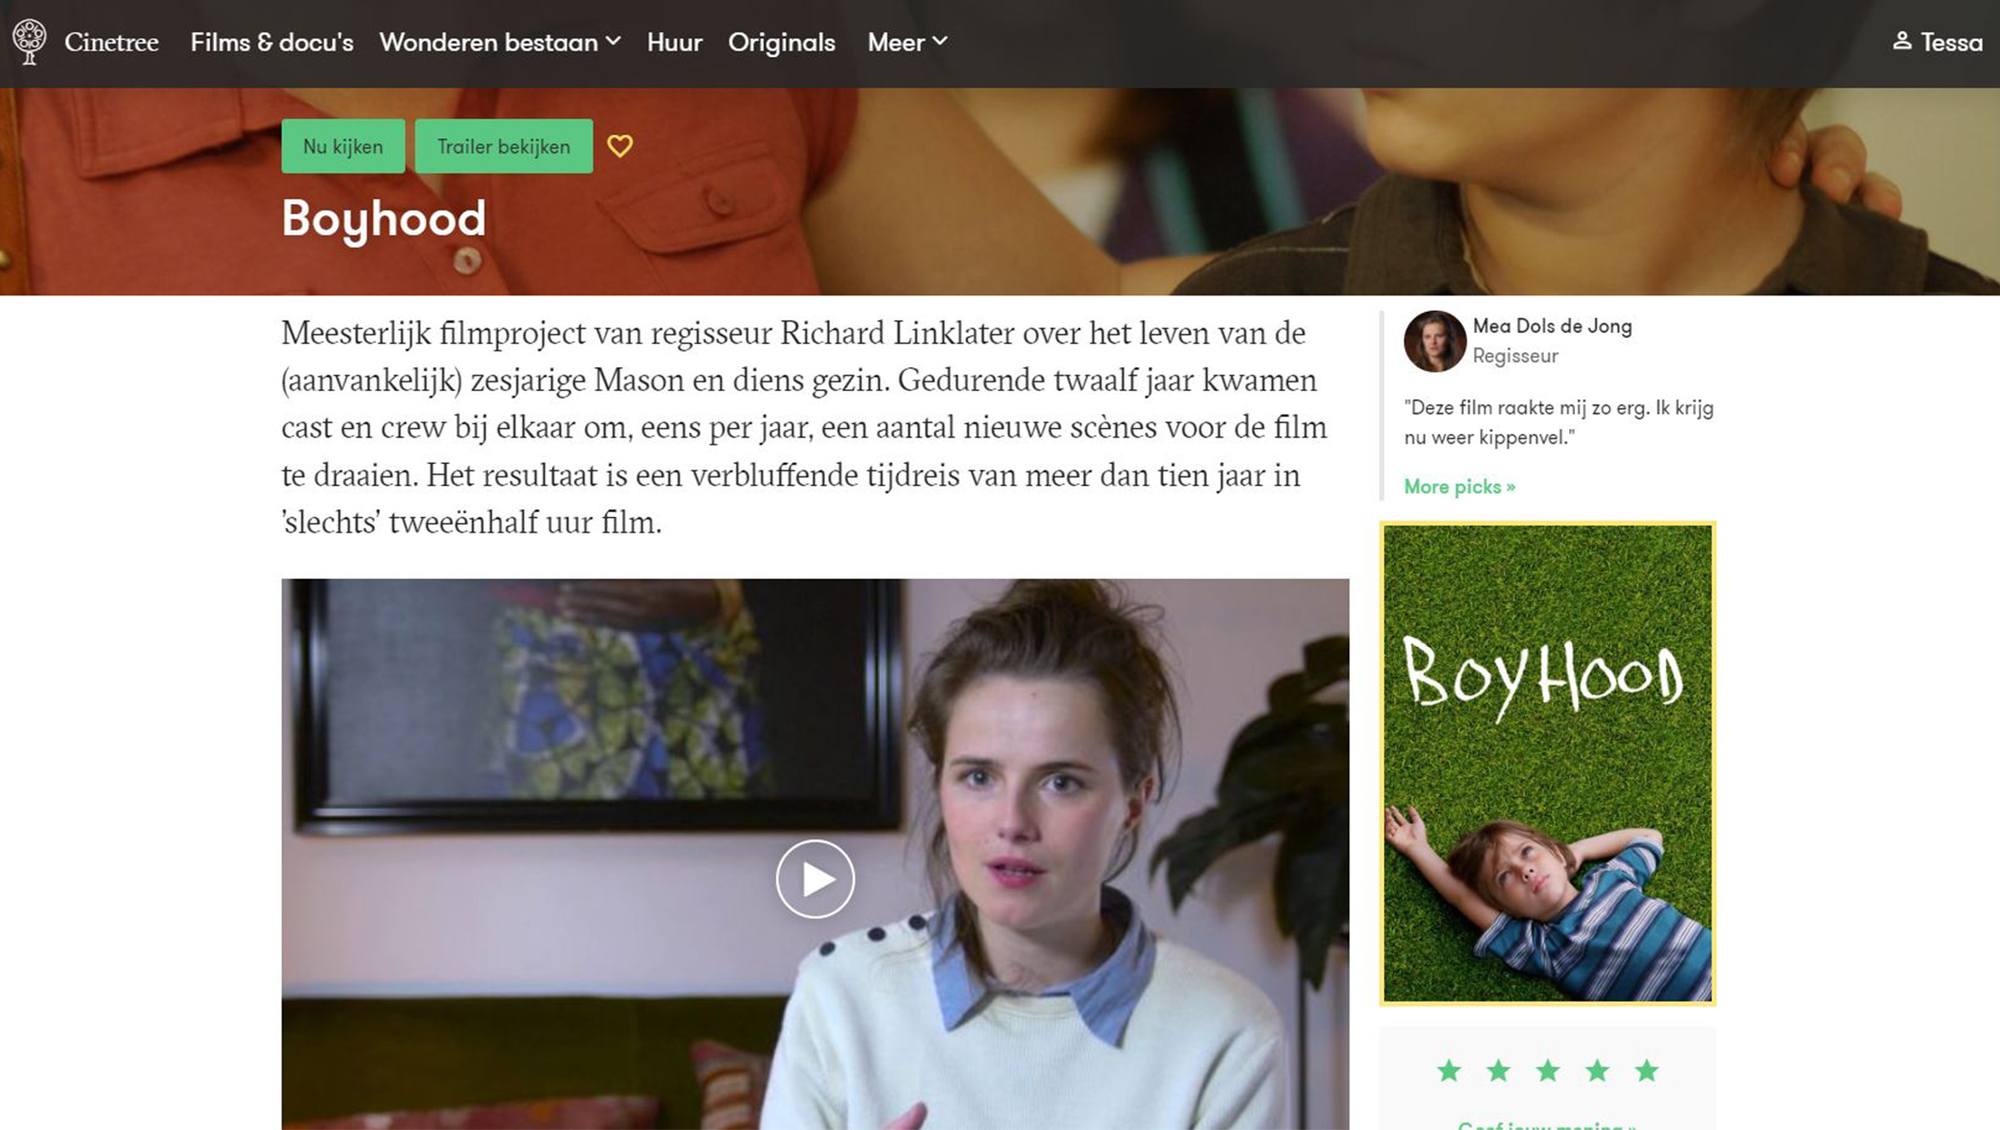The image size is (2000, 1130).
Task: Open Mea Dols de Jong name link
Action: point(1552,326)
